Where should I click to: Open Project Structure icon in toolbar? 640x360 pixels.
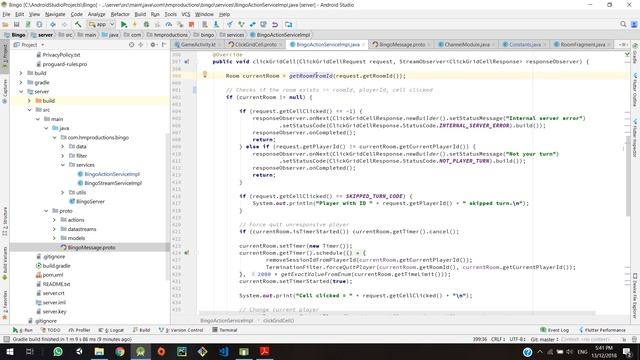[289, 24]
